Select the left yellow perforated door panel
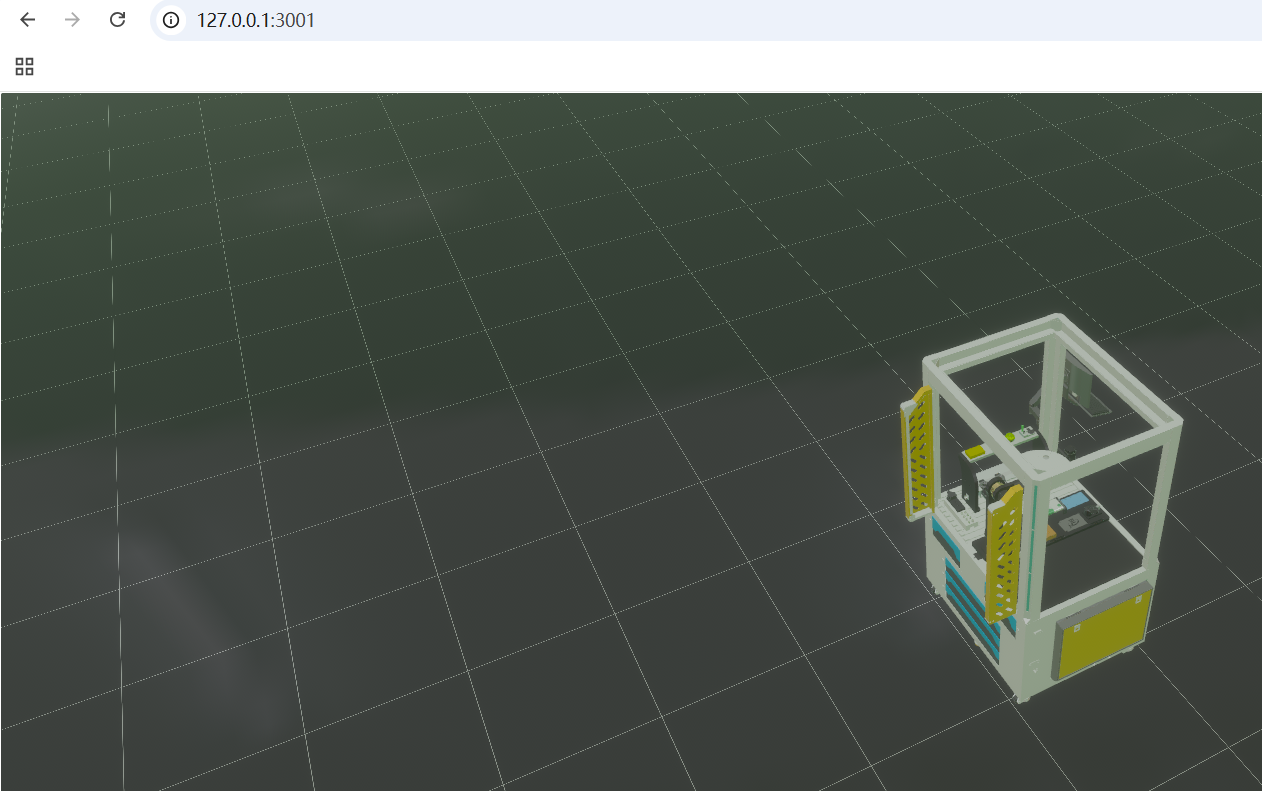The width and height of the screenshot is (1262, 791). (919, 451)
